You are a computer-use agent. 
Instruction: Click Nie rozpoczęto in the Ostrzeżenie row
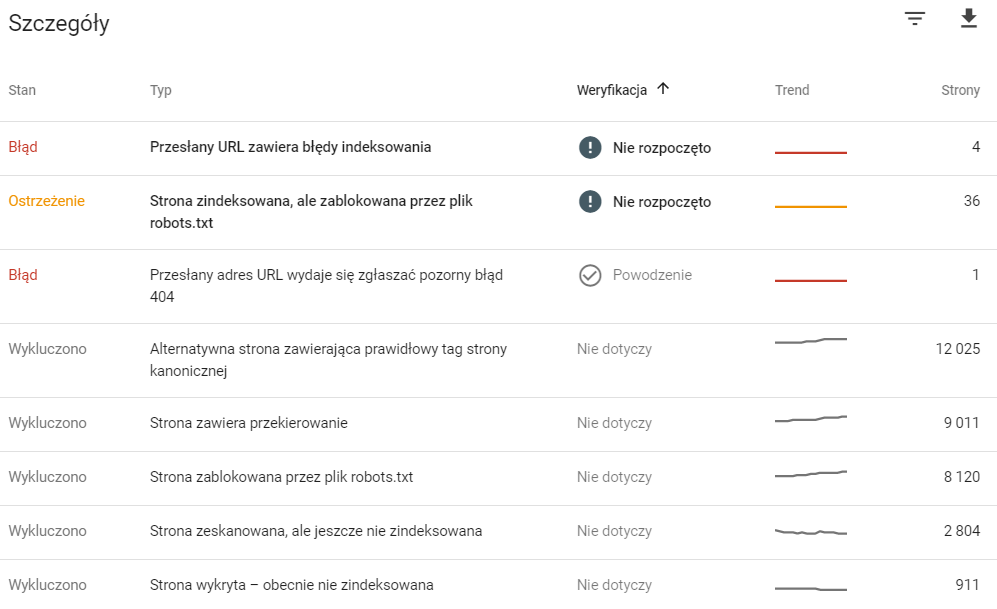662,202
